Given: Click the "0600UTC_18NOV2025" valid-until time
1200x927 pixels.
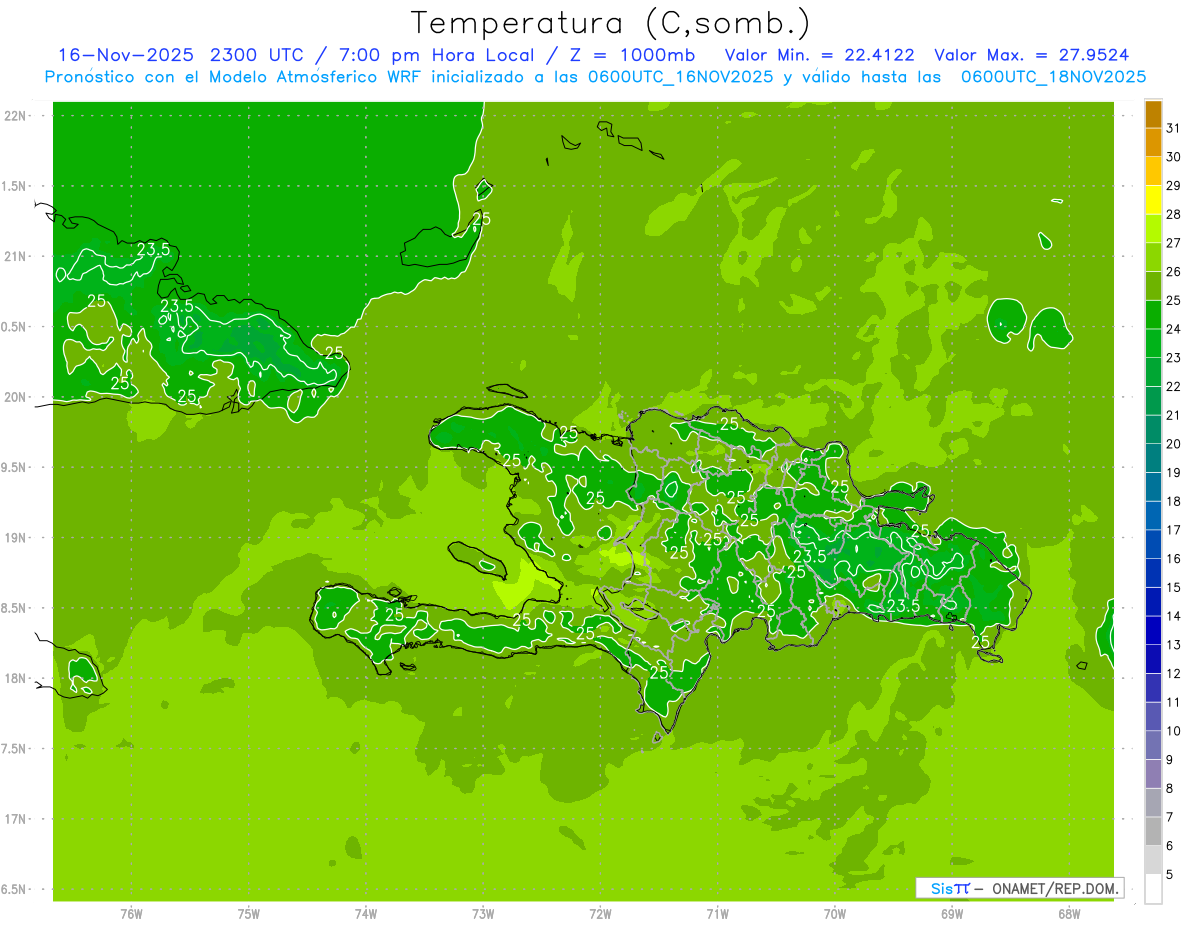Looking at the screenshot, I should click(x=1053, y=77).
